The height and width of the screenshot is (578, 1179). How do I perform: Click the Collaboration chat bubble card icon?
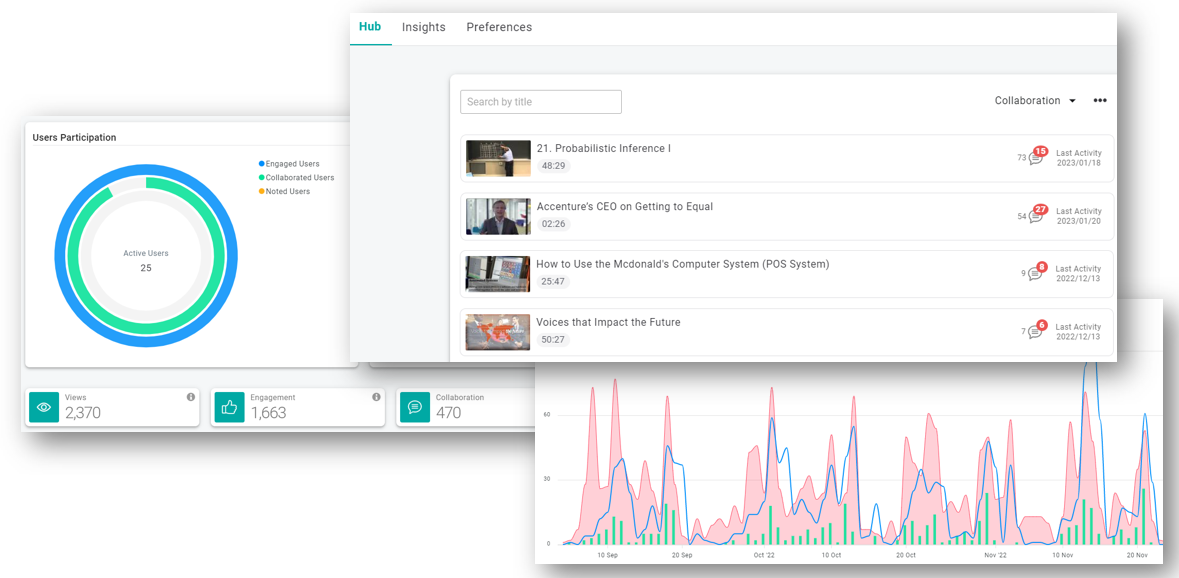point(414,407)
